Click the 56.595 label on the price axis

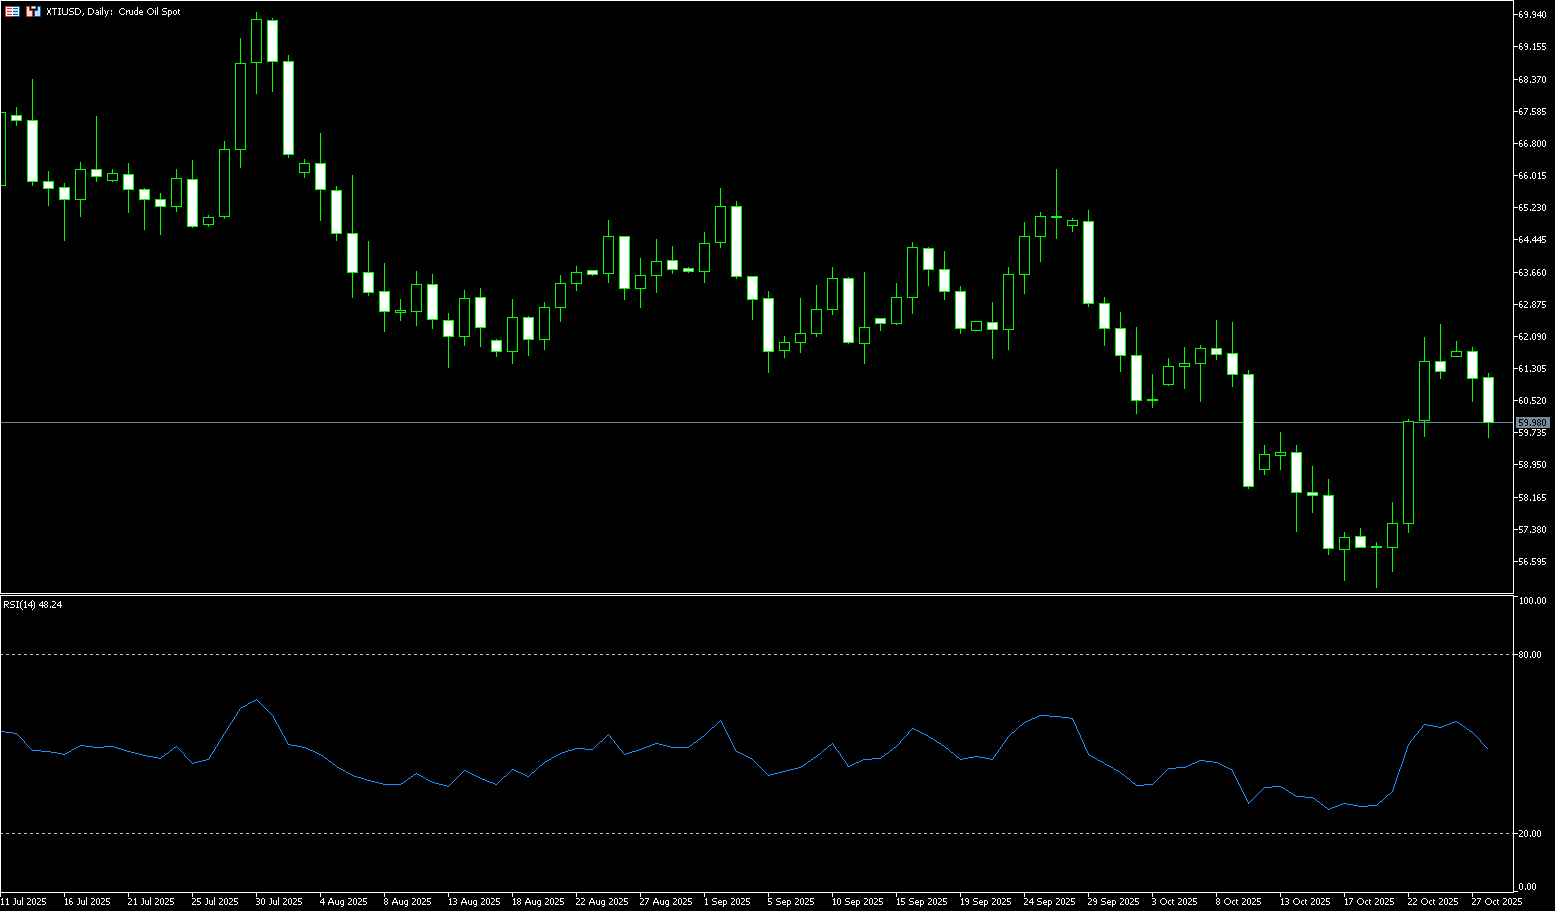tap(1532, 562)
